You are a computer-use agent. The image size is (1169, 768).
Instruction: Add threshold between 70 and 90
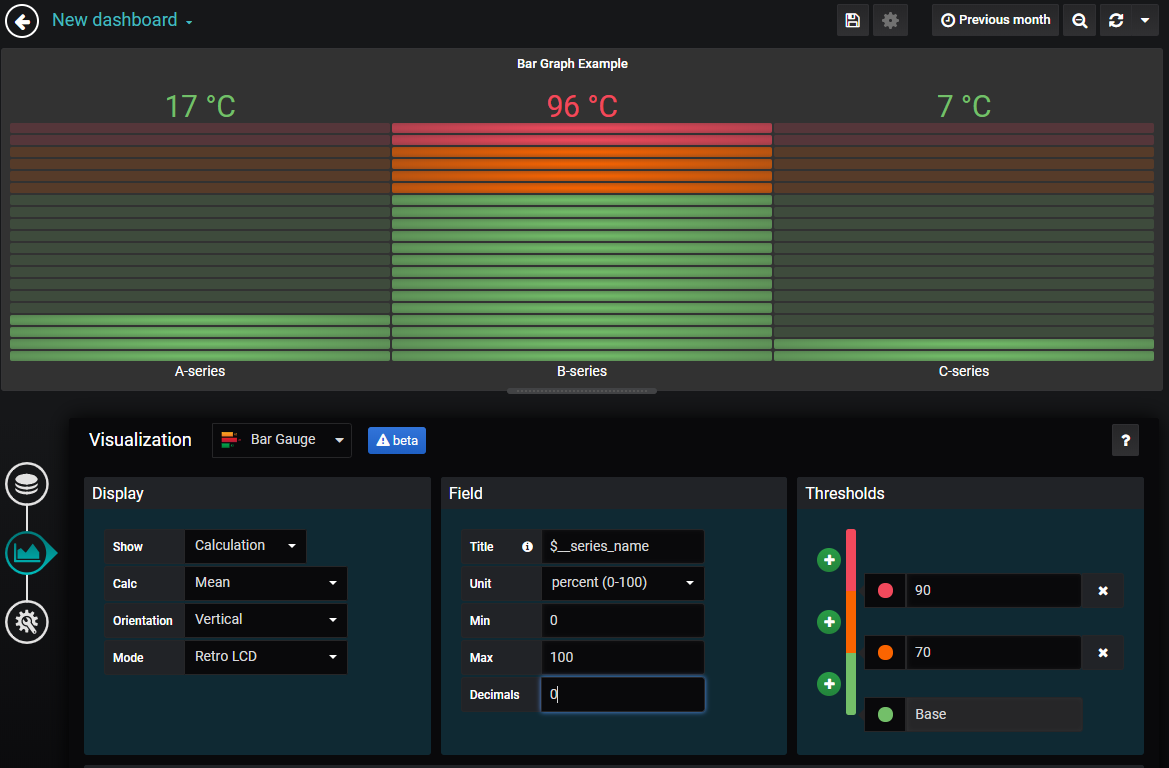point(829,622)
